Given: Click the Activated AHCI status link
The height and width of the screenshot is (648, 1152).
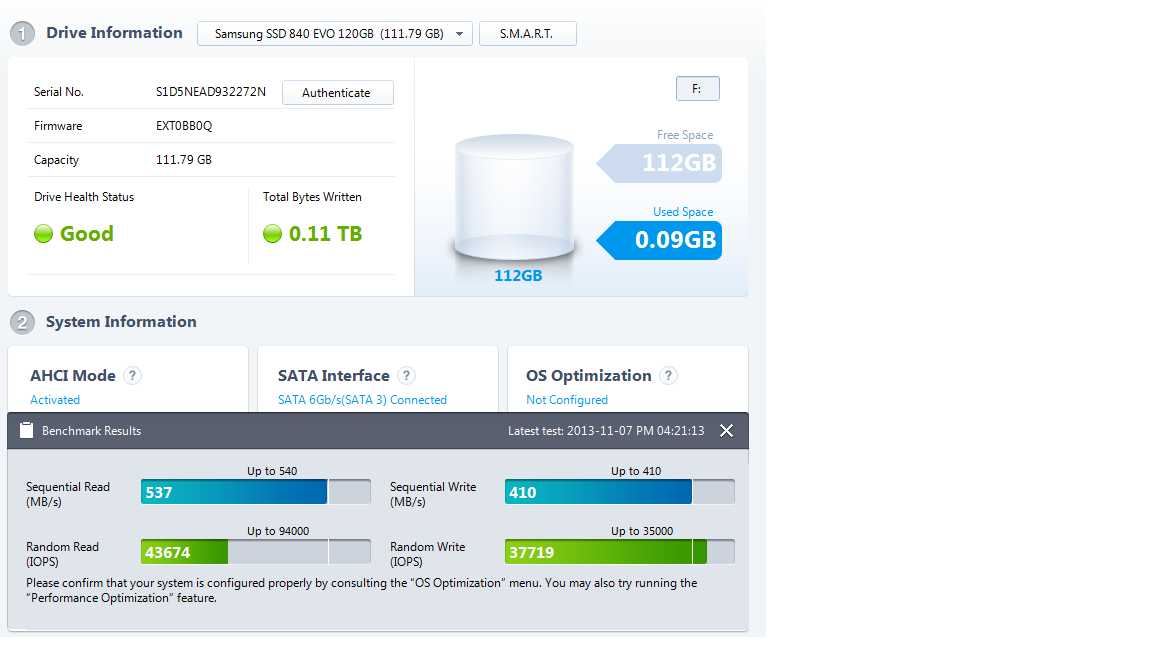Looking at the screenshot, I should click(55, 400).
